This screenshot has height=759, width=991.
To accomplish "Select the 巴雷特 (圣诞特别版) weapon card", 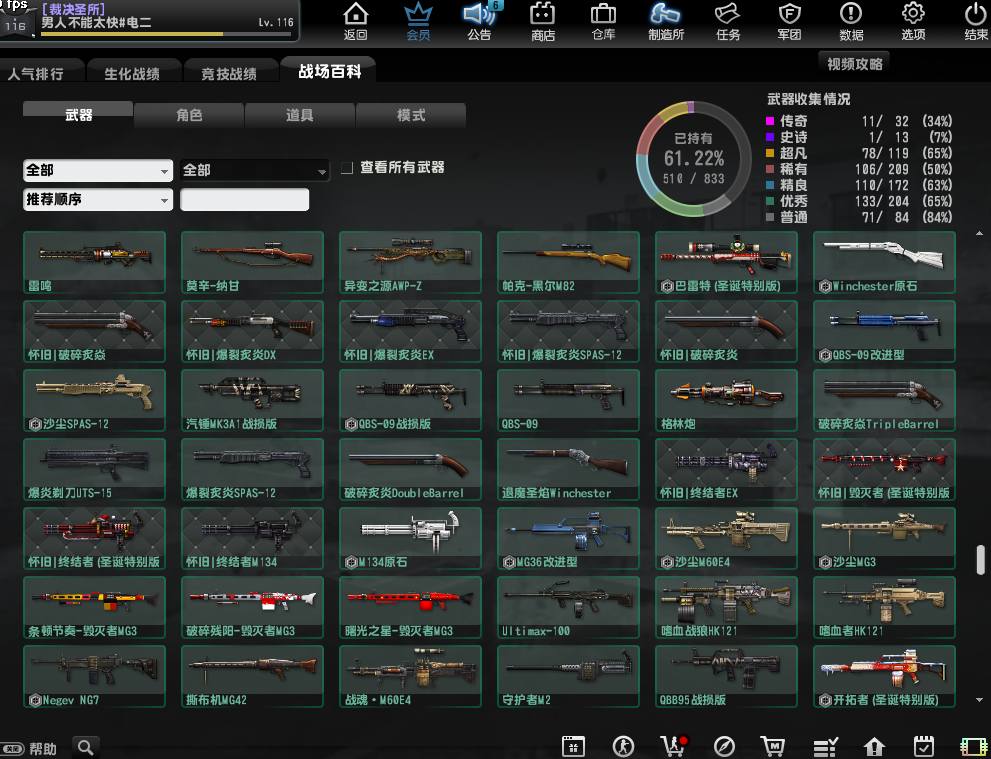I will pyautogui.click(x=726, y=262).
